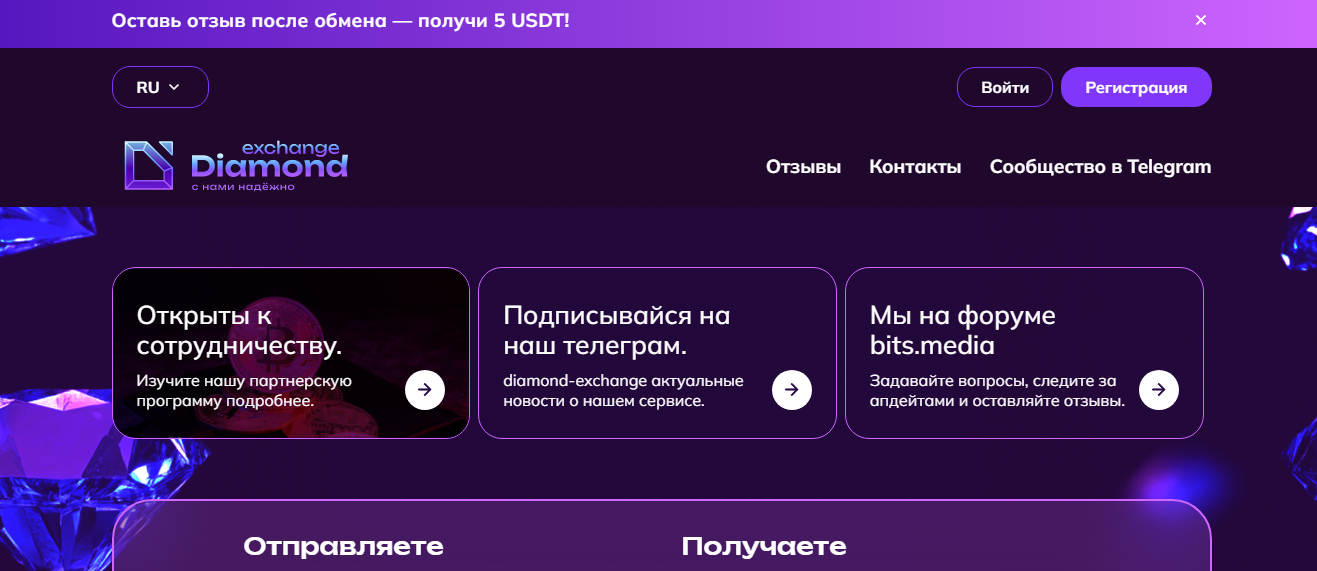Open the RU language dropdown
This screenshot has width=1317, height=571.
[x=160, y=87]
